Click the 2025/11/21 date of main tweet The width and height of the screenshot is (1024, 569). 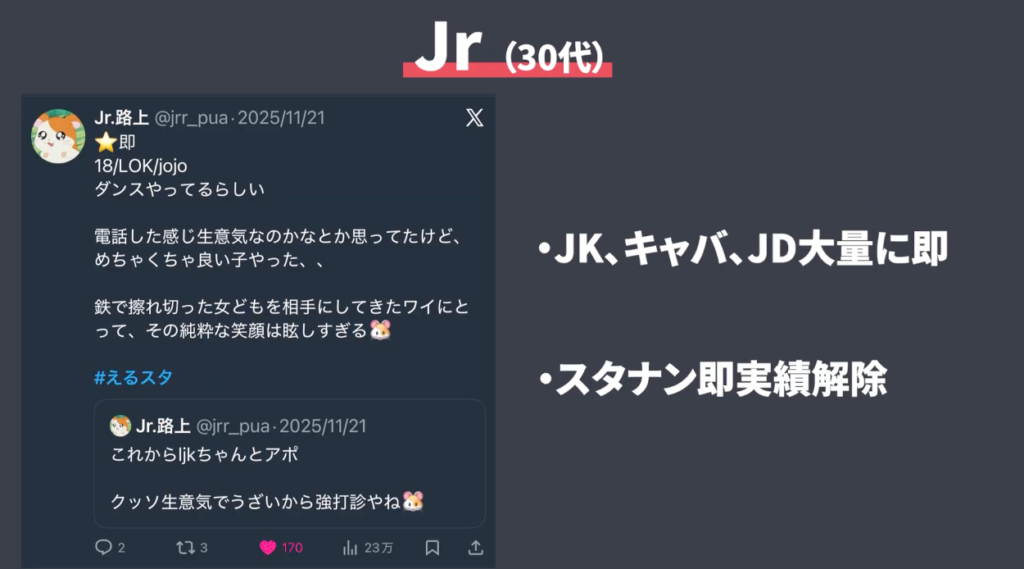click(281, 118)
